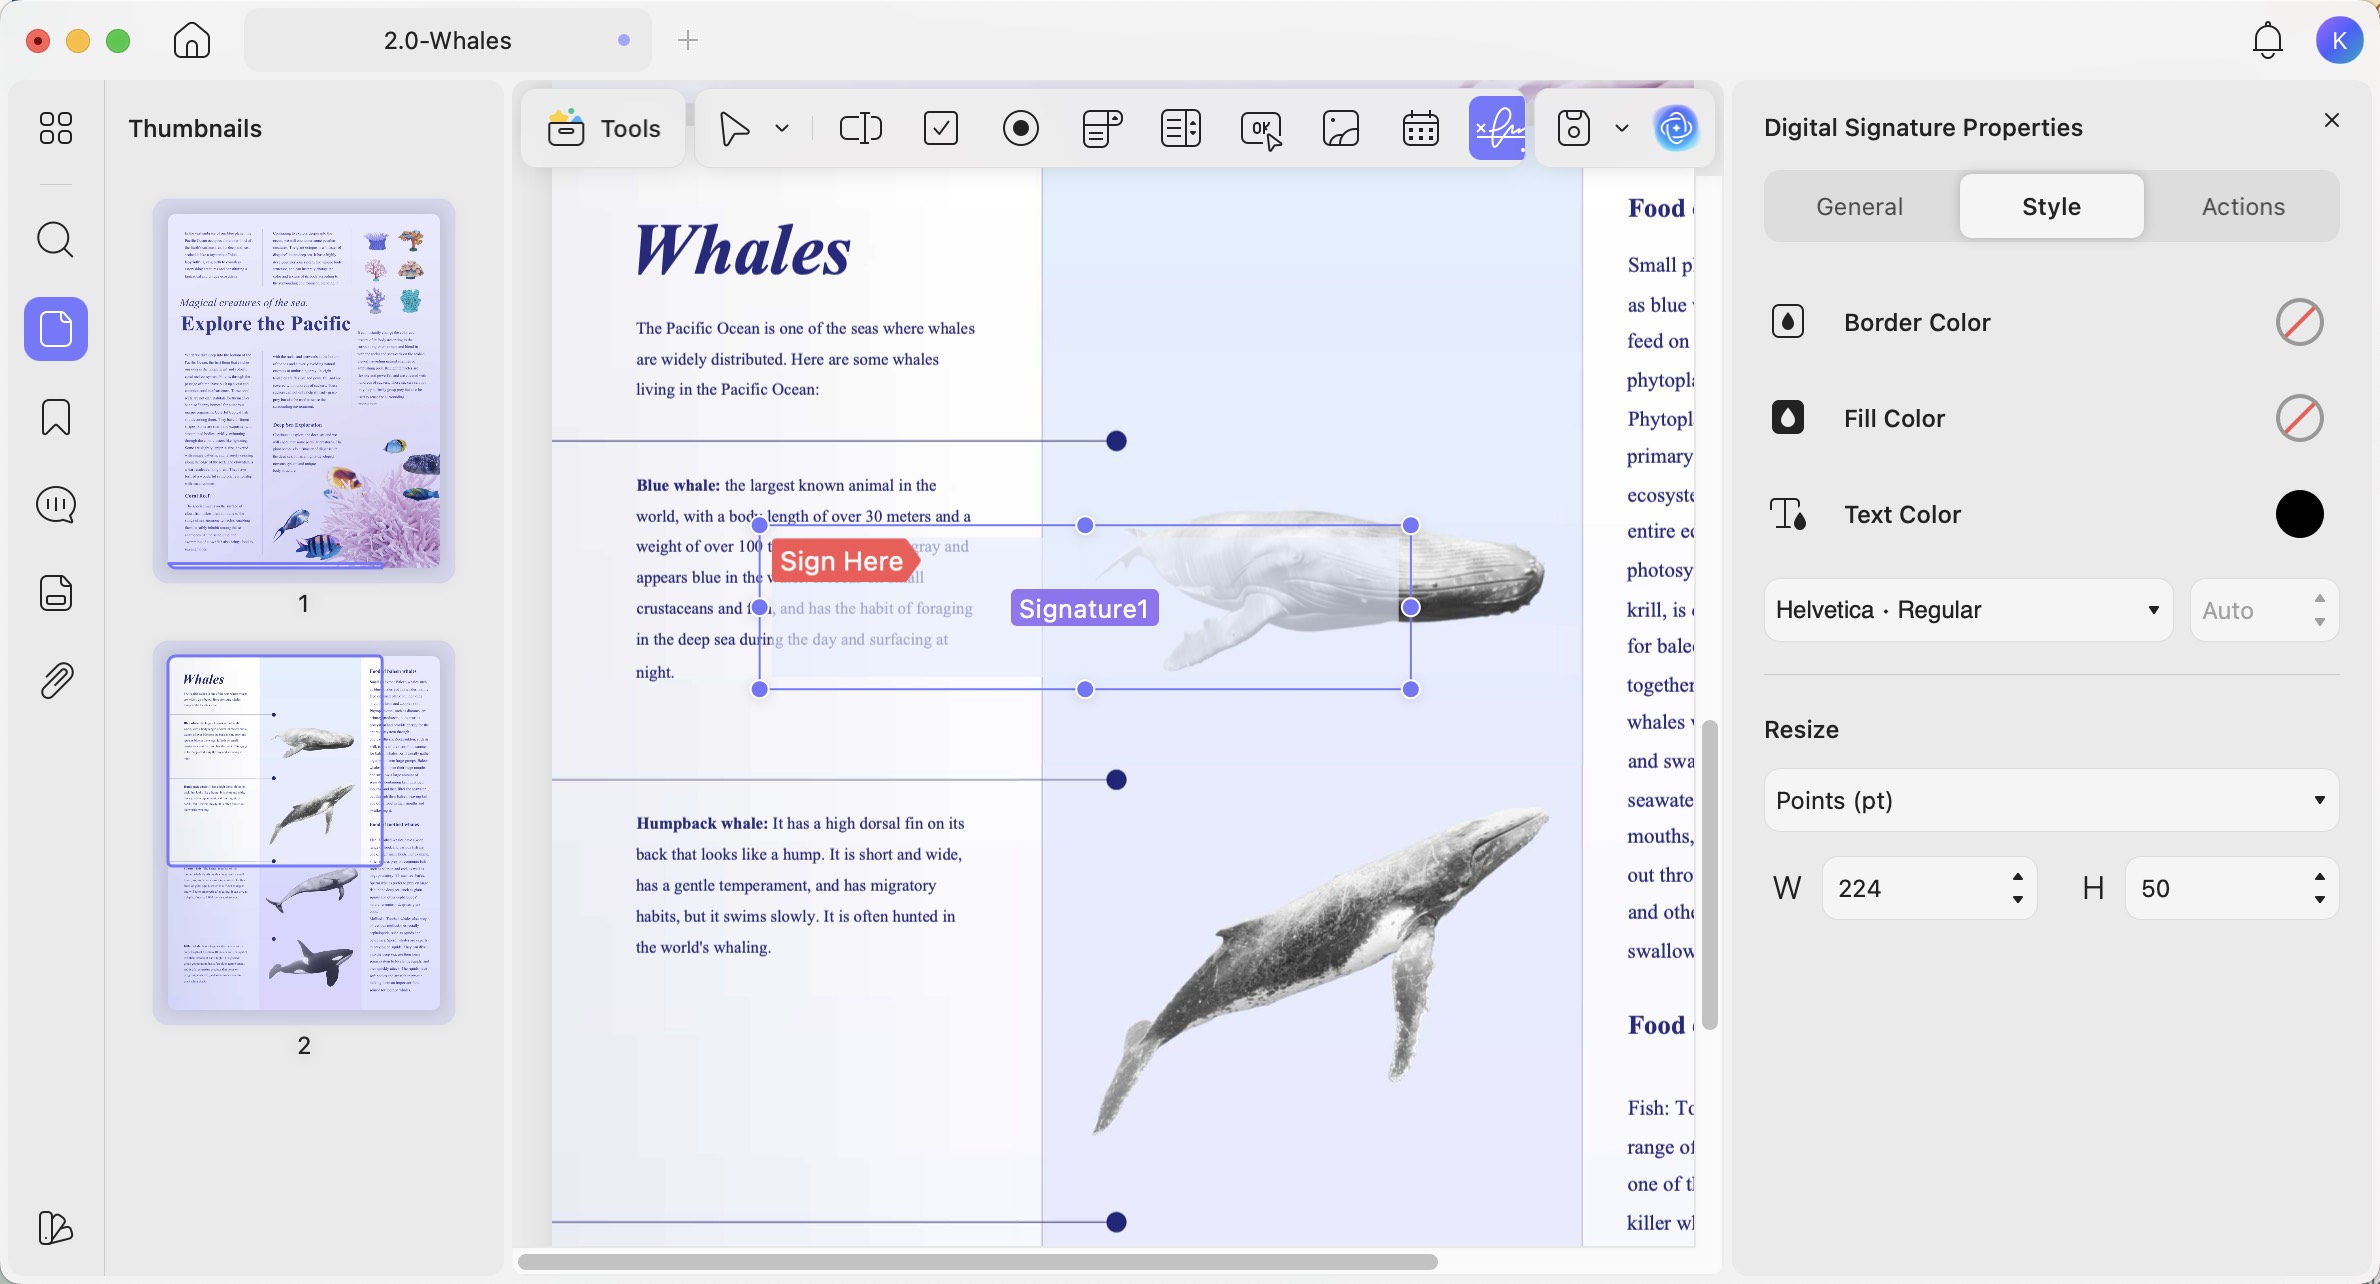
Task: Select the 2.0-Whales document tab
Action: [447, 40]
